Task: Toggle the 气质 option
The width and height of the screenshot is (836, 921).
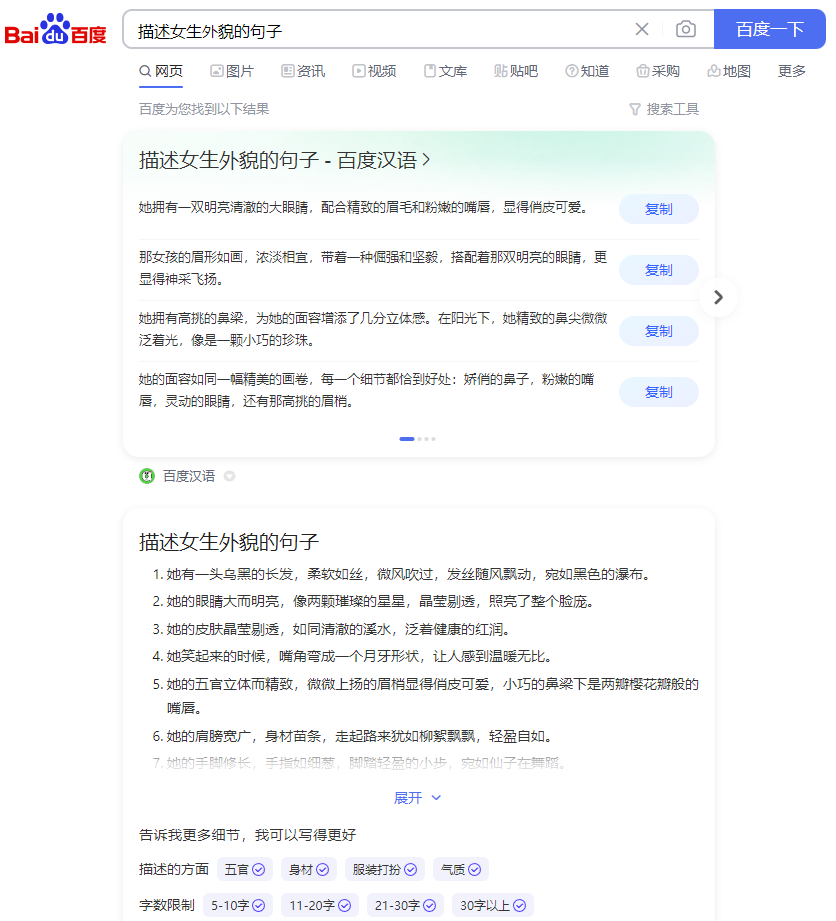Action: (461, 869)
